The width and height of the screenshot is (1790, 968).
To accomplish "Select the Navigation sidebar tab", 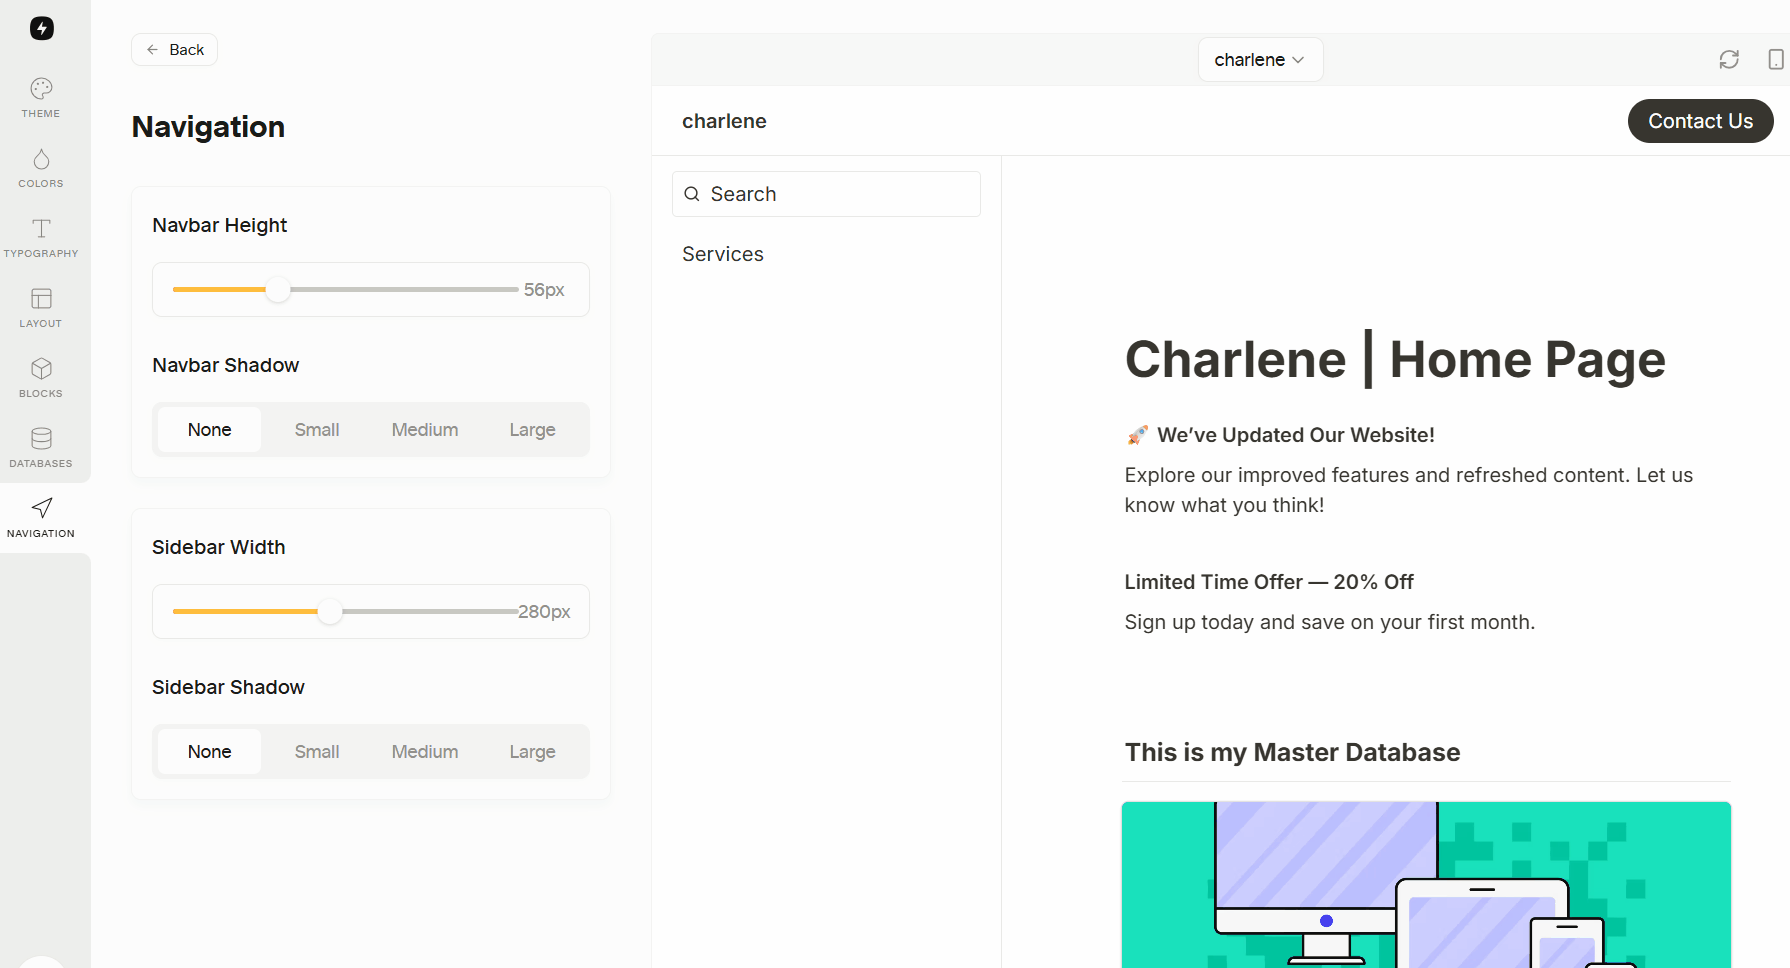I will (x=41, y=517).
